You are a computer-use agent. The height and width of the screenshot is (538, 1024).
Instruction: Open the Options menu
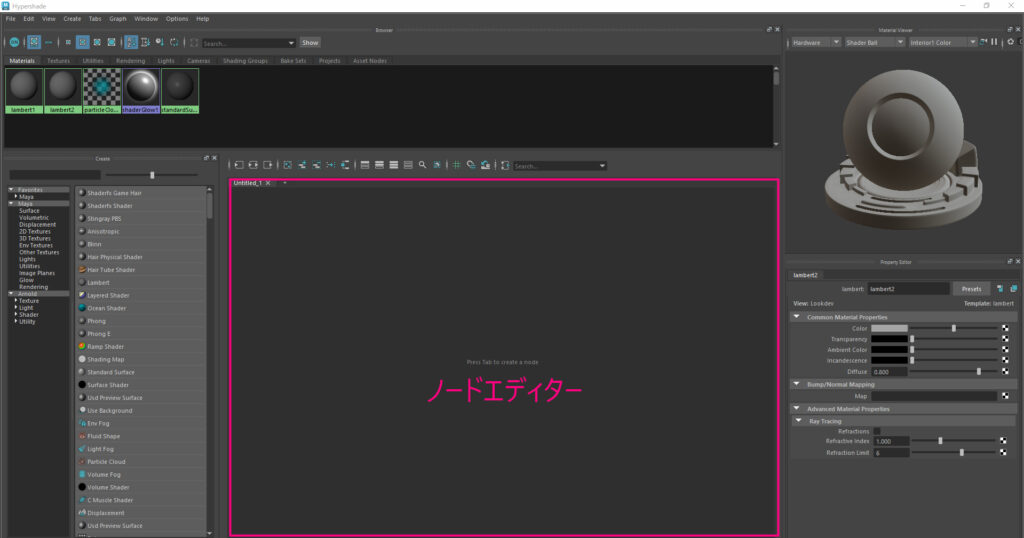click(177, 19)
